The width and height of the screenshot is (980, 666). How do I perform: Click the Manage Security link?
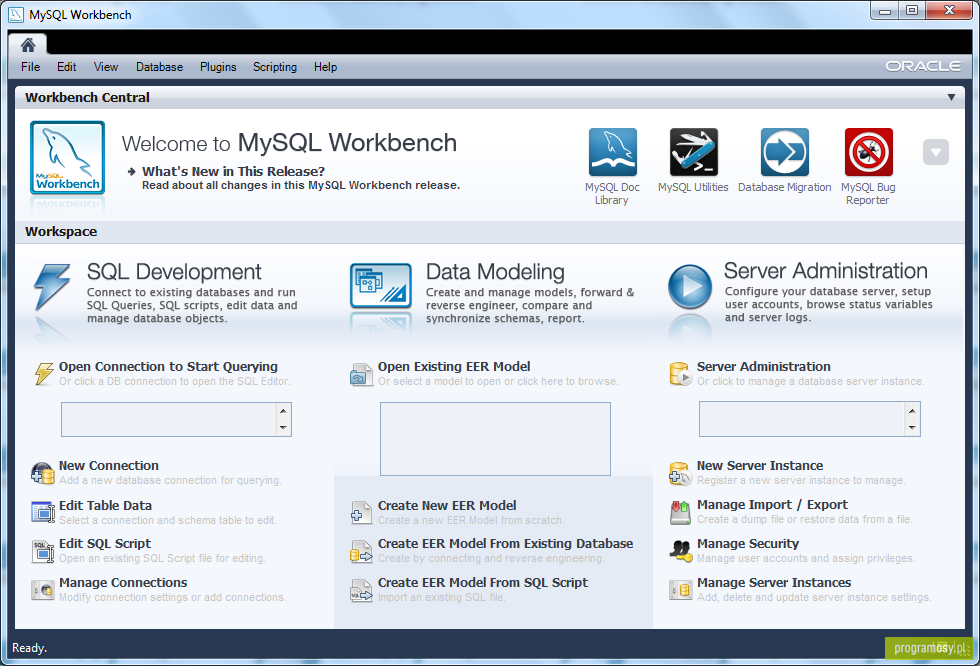tap(748, 544)
